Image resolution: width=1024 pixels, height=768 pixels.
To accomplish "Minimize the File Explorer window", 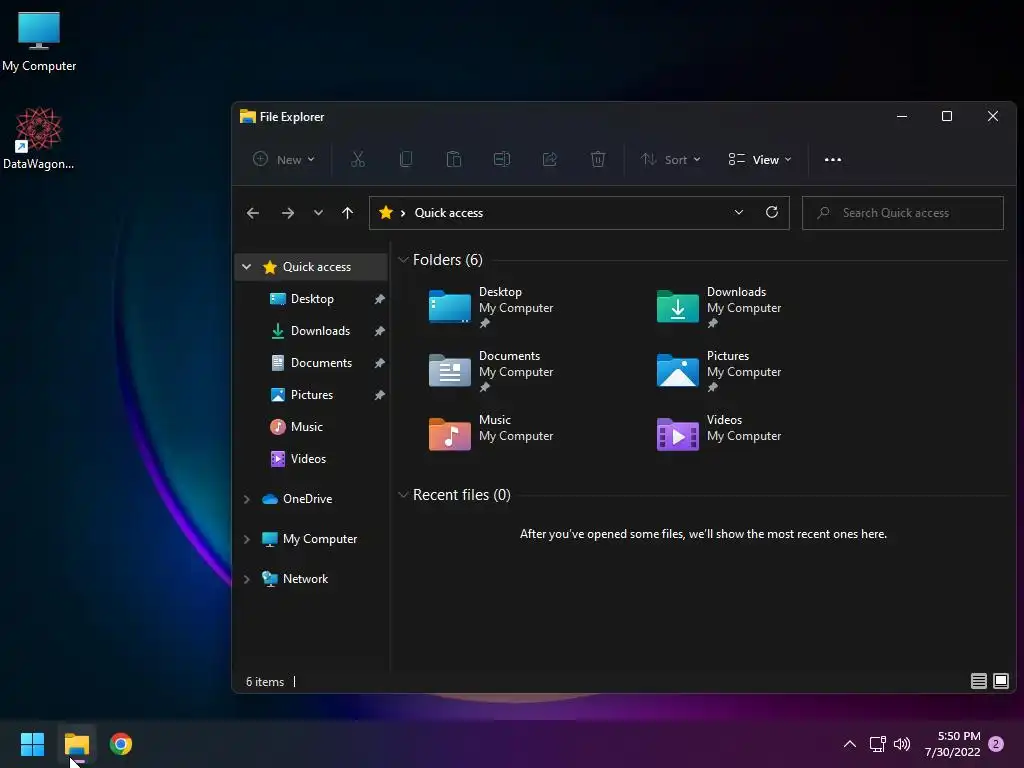I will 902,116.
